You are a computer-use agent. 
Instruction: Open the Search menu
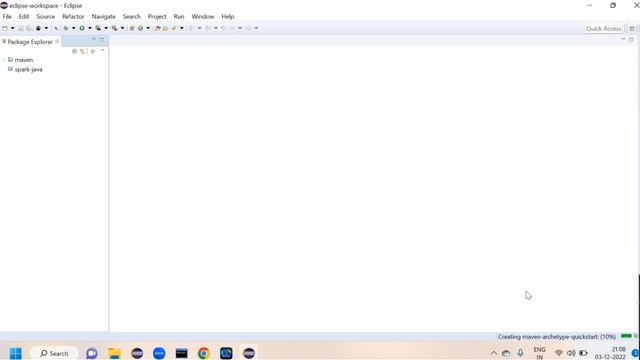[131, 16]
